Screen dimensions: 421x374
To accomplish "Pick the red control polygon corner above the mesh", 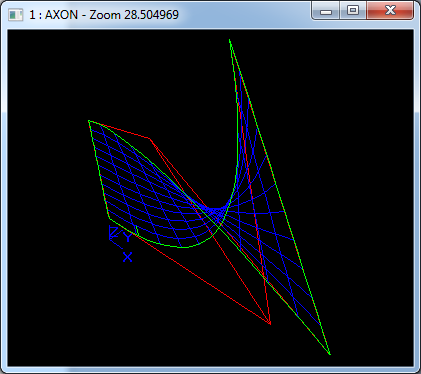I will coord(149,138).
